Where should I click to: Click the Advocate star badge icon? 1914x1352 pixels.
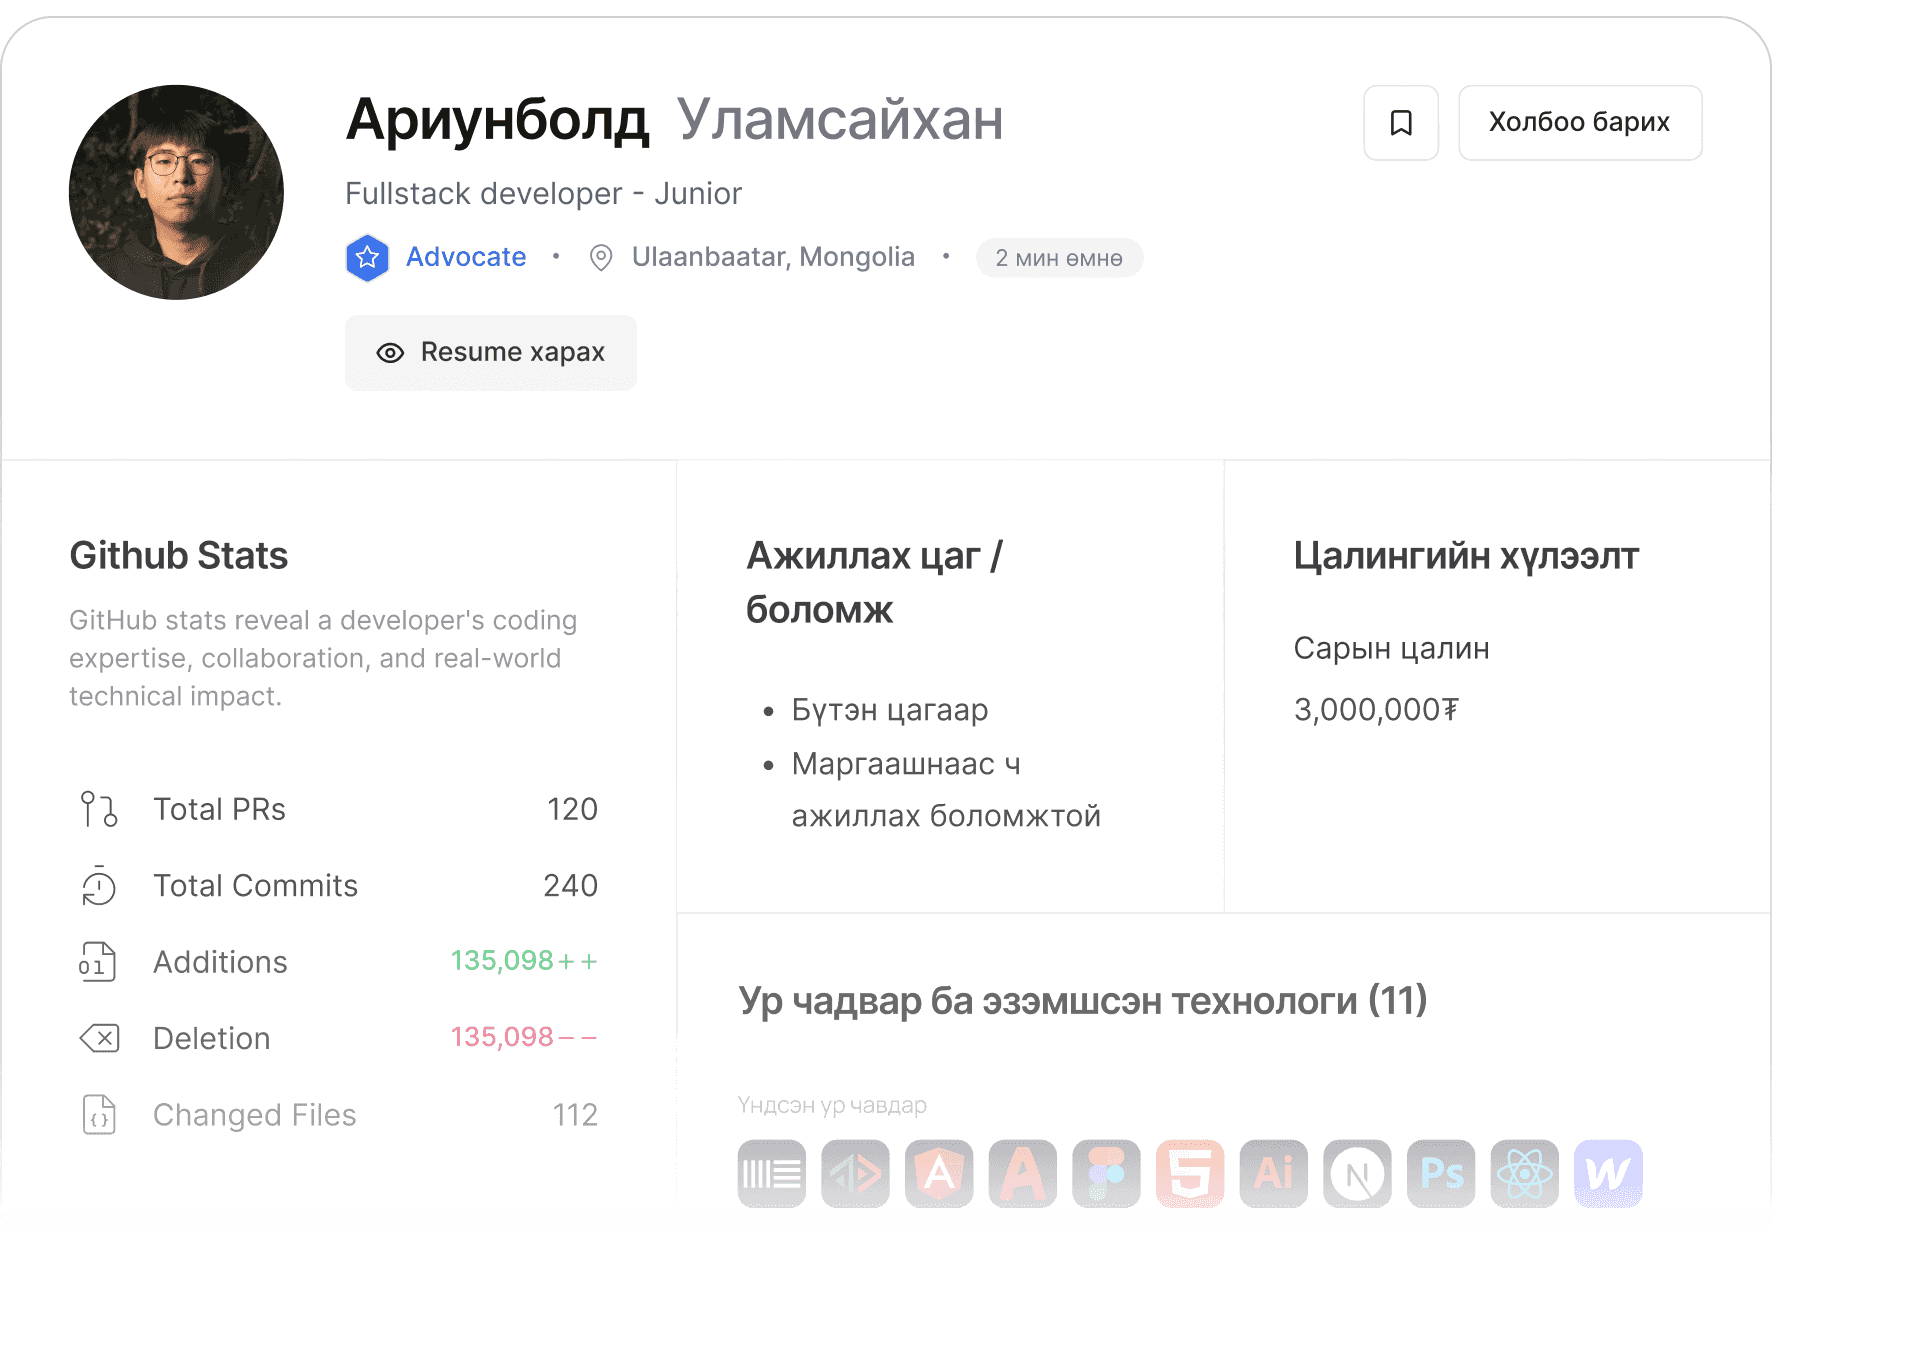[x=367, y=258]
